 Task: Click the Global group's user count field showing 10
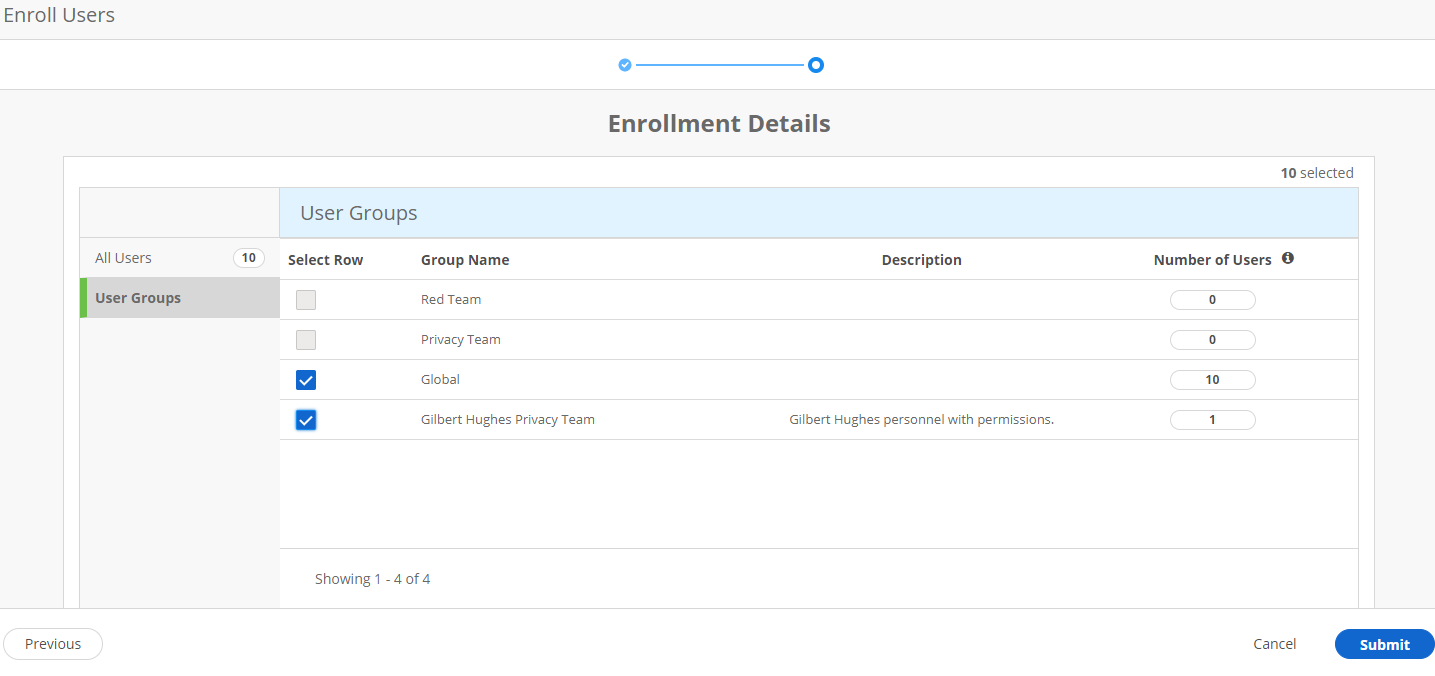pyautogui.click(x=1212, y=379)
